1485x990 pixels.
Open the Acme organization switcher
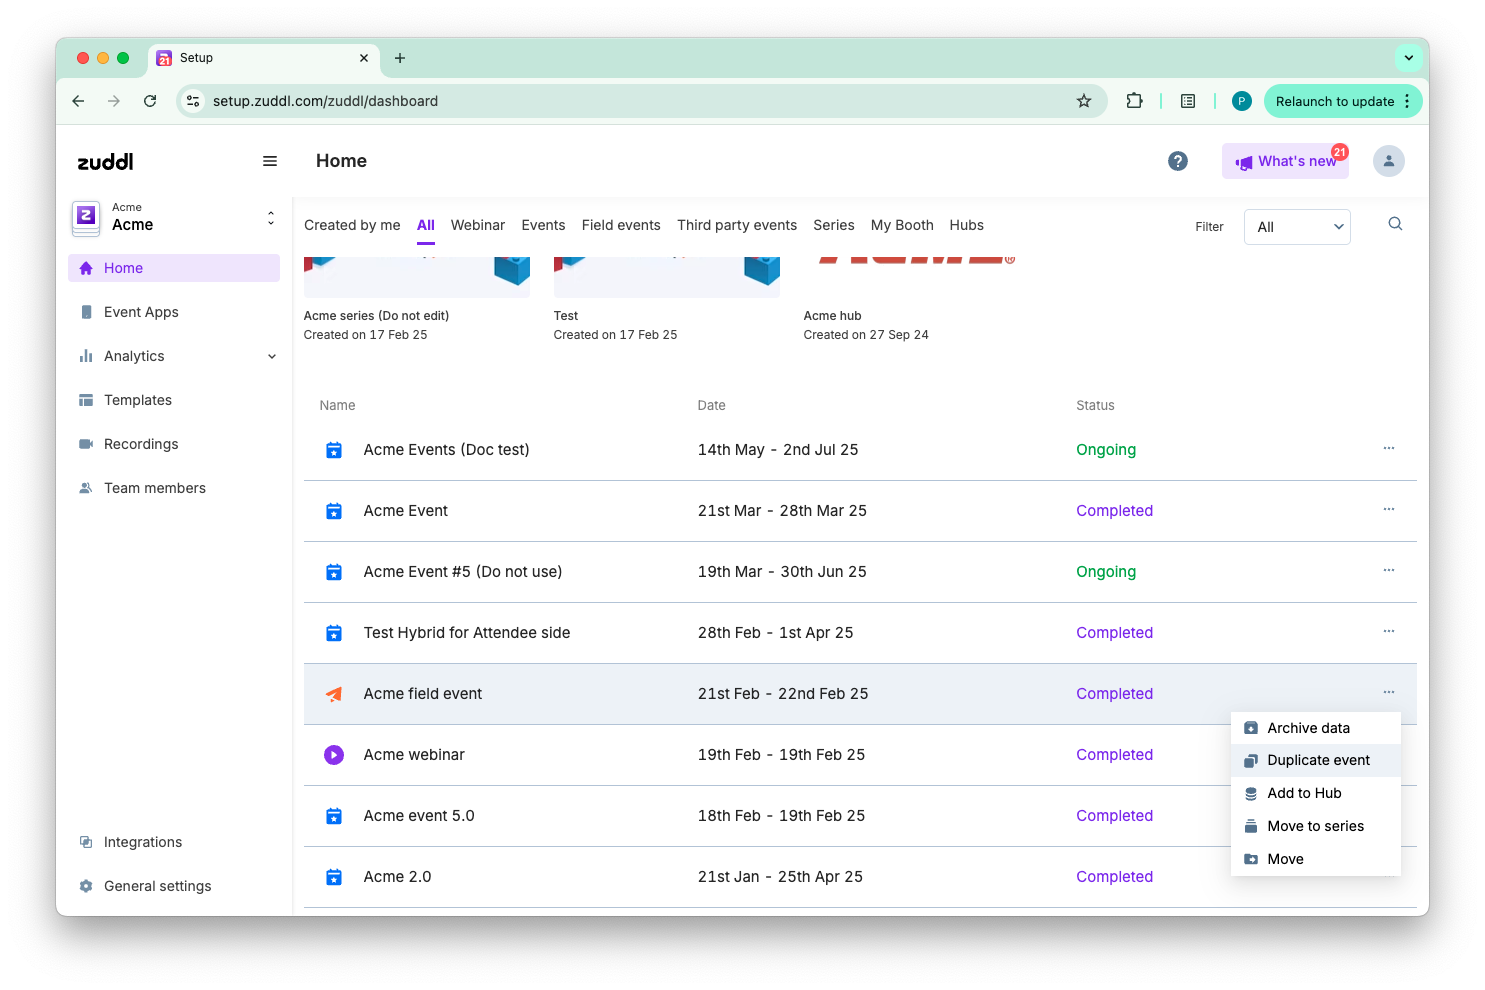coord(174,218)
